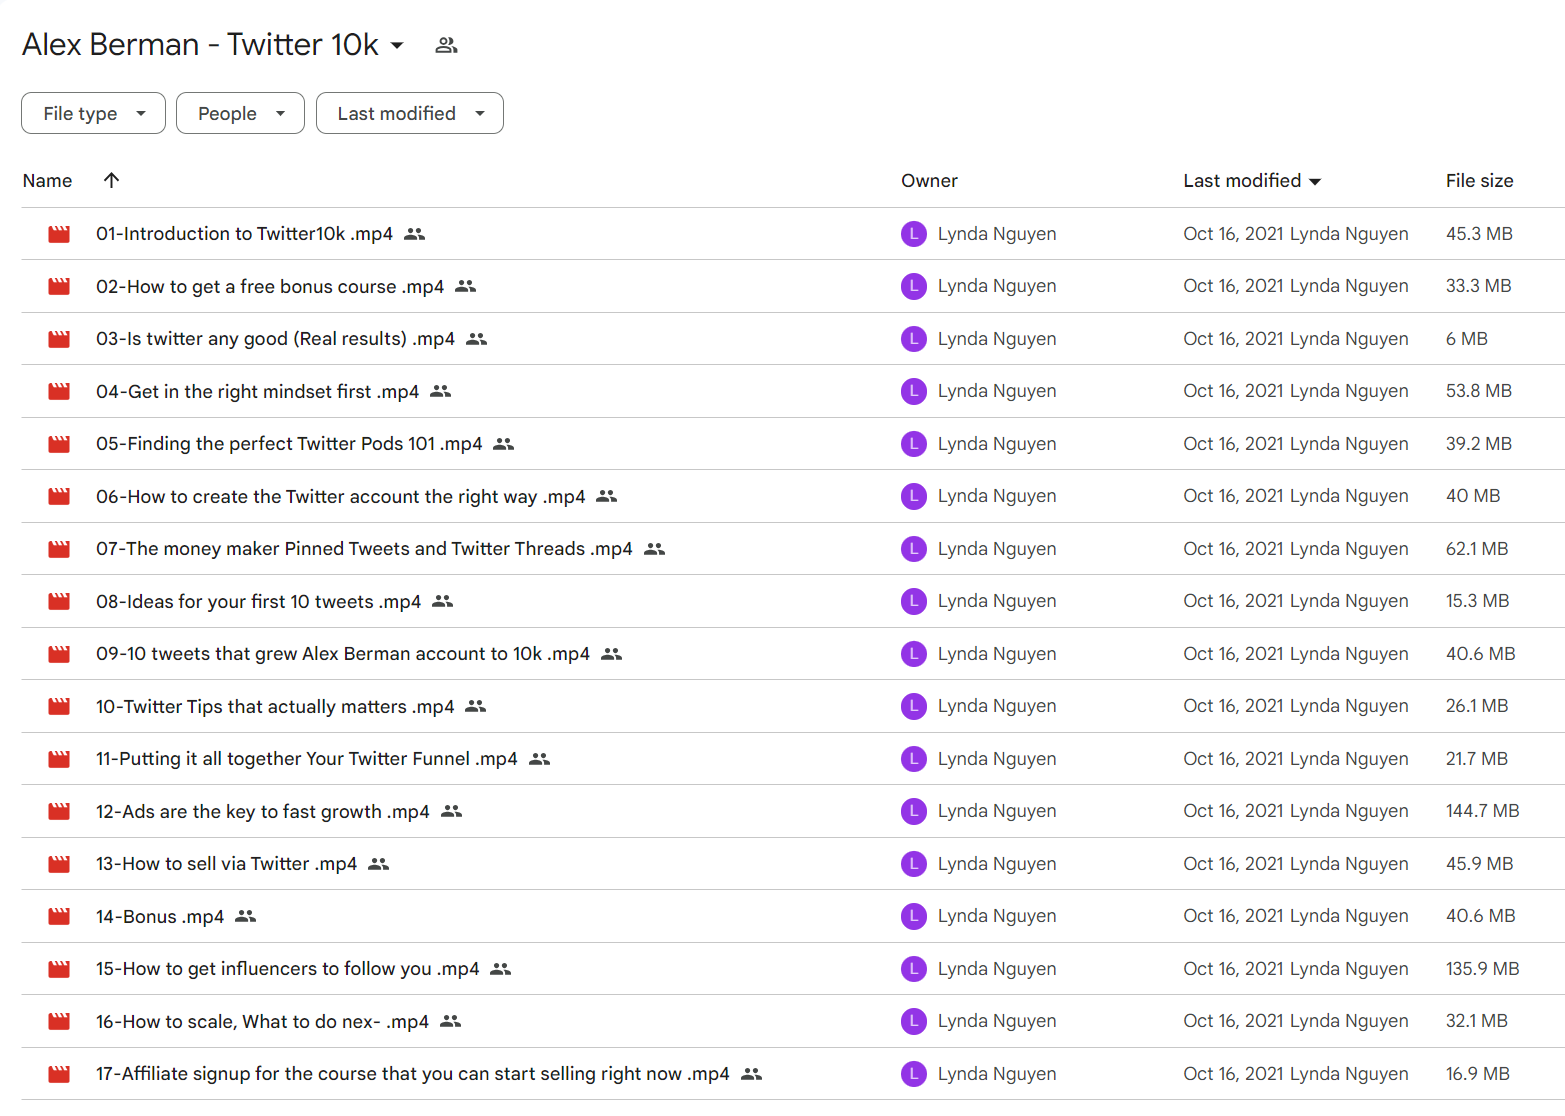Click shared icon next to 10-Twitter Tips
Viewport: 1565px width, 1116px height.
pos(476,706)
